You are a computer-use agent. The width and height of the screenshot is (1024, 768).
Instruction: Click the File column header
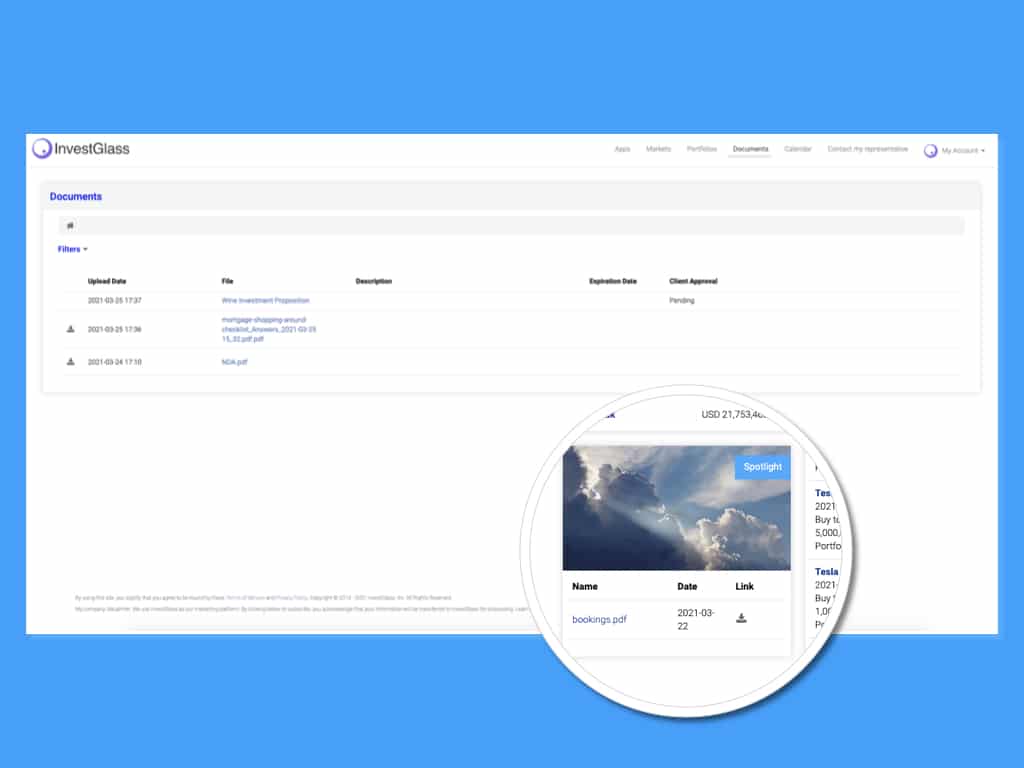227,281
